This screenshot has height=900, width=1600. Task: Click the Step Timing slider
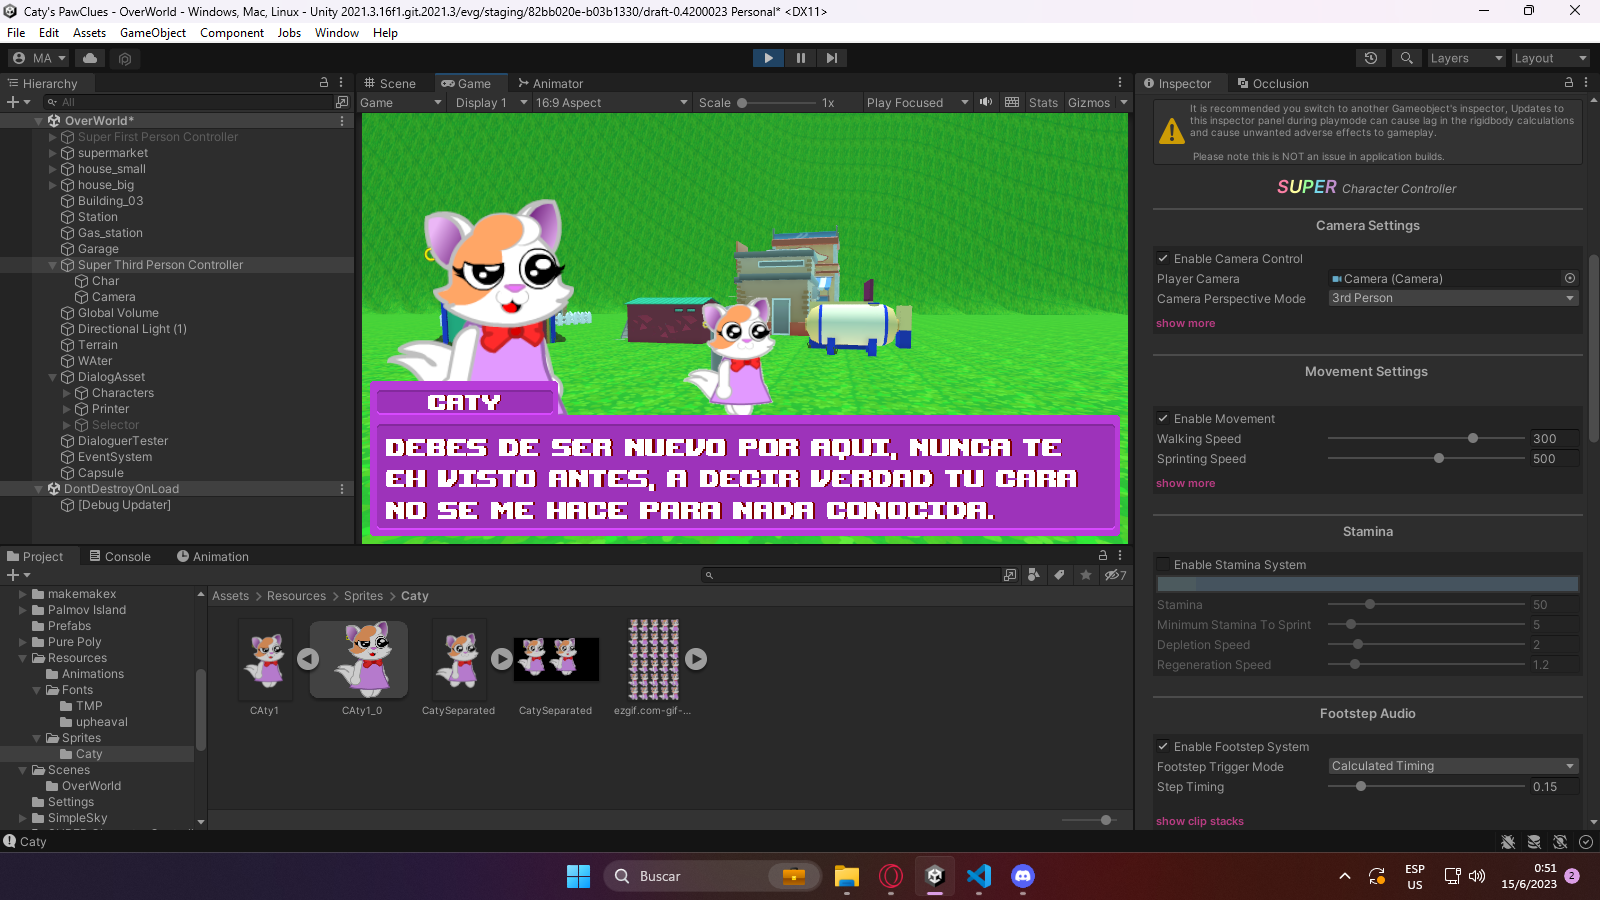click(1424, 786)
